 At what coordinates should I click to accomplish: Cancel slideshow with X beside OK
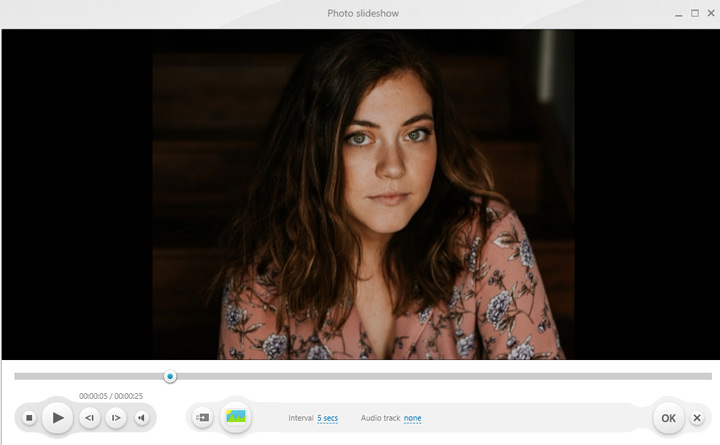click(x=697, y=418)
